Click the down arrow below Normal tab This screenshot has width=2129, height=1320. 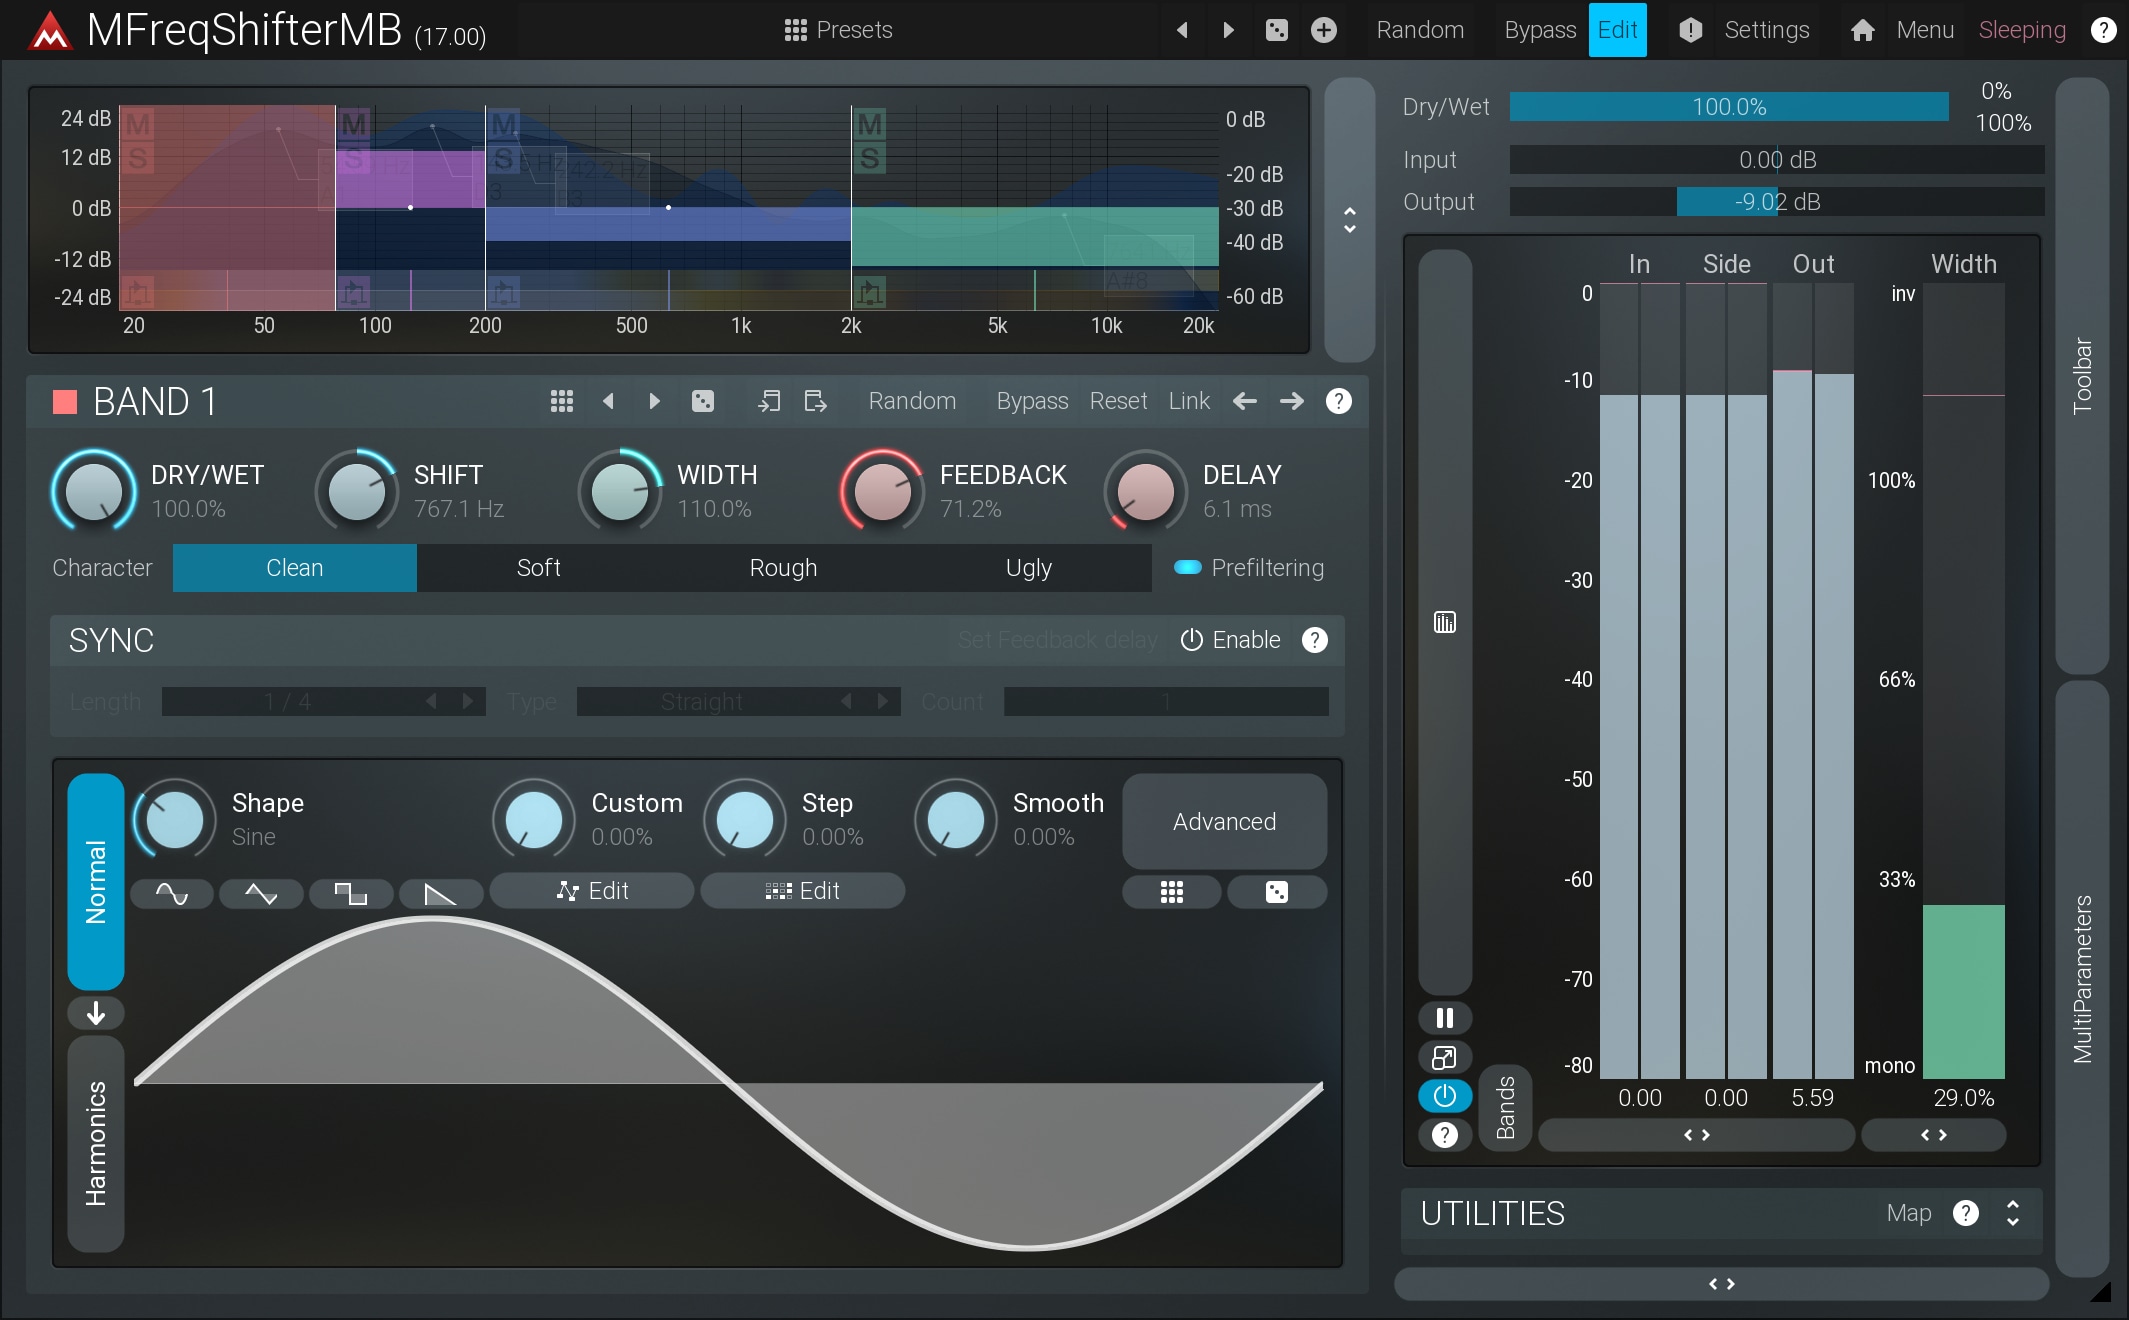[96, 1013]
